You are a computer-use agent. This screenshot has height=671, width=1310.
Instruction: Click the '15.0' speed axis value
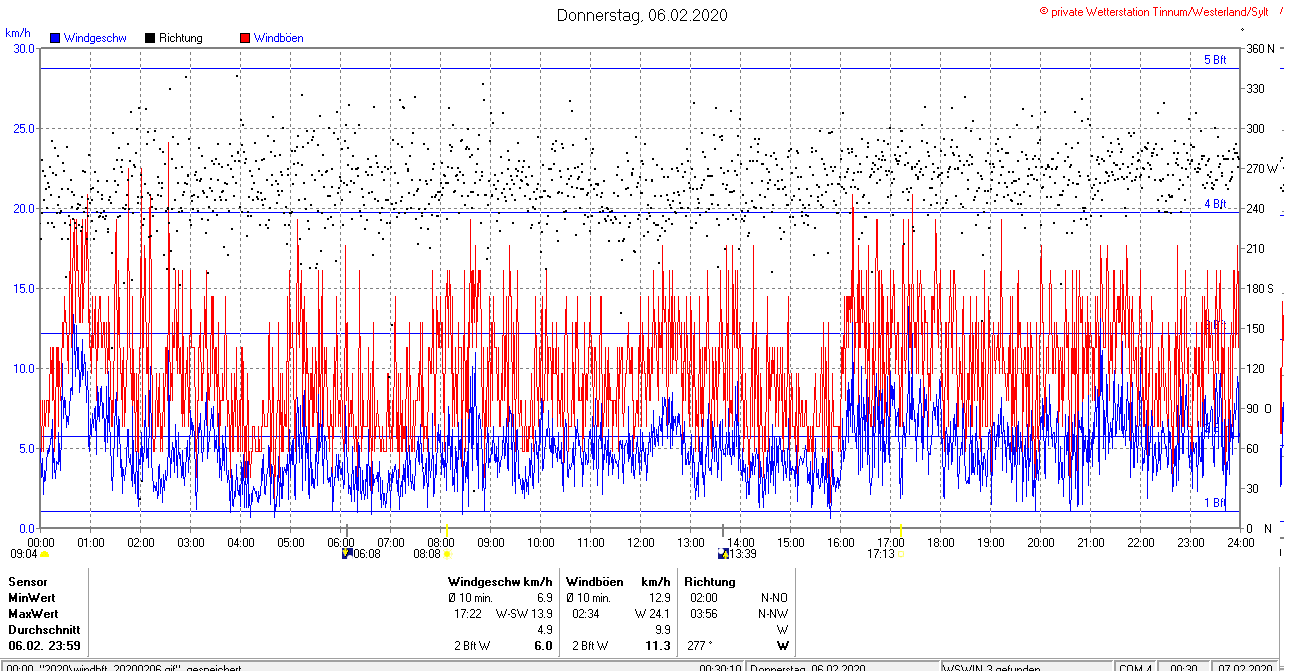tap(23, 289)
